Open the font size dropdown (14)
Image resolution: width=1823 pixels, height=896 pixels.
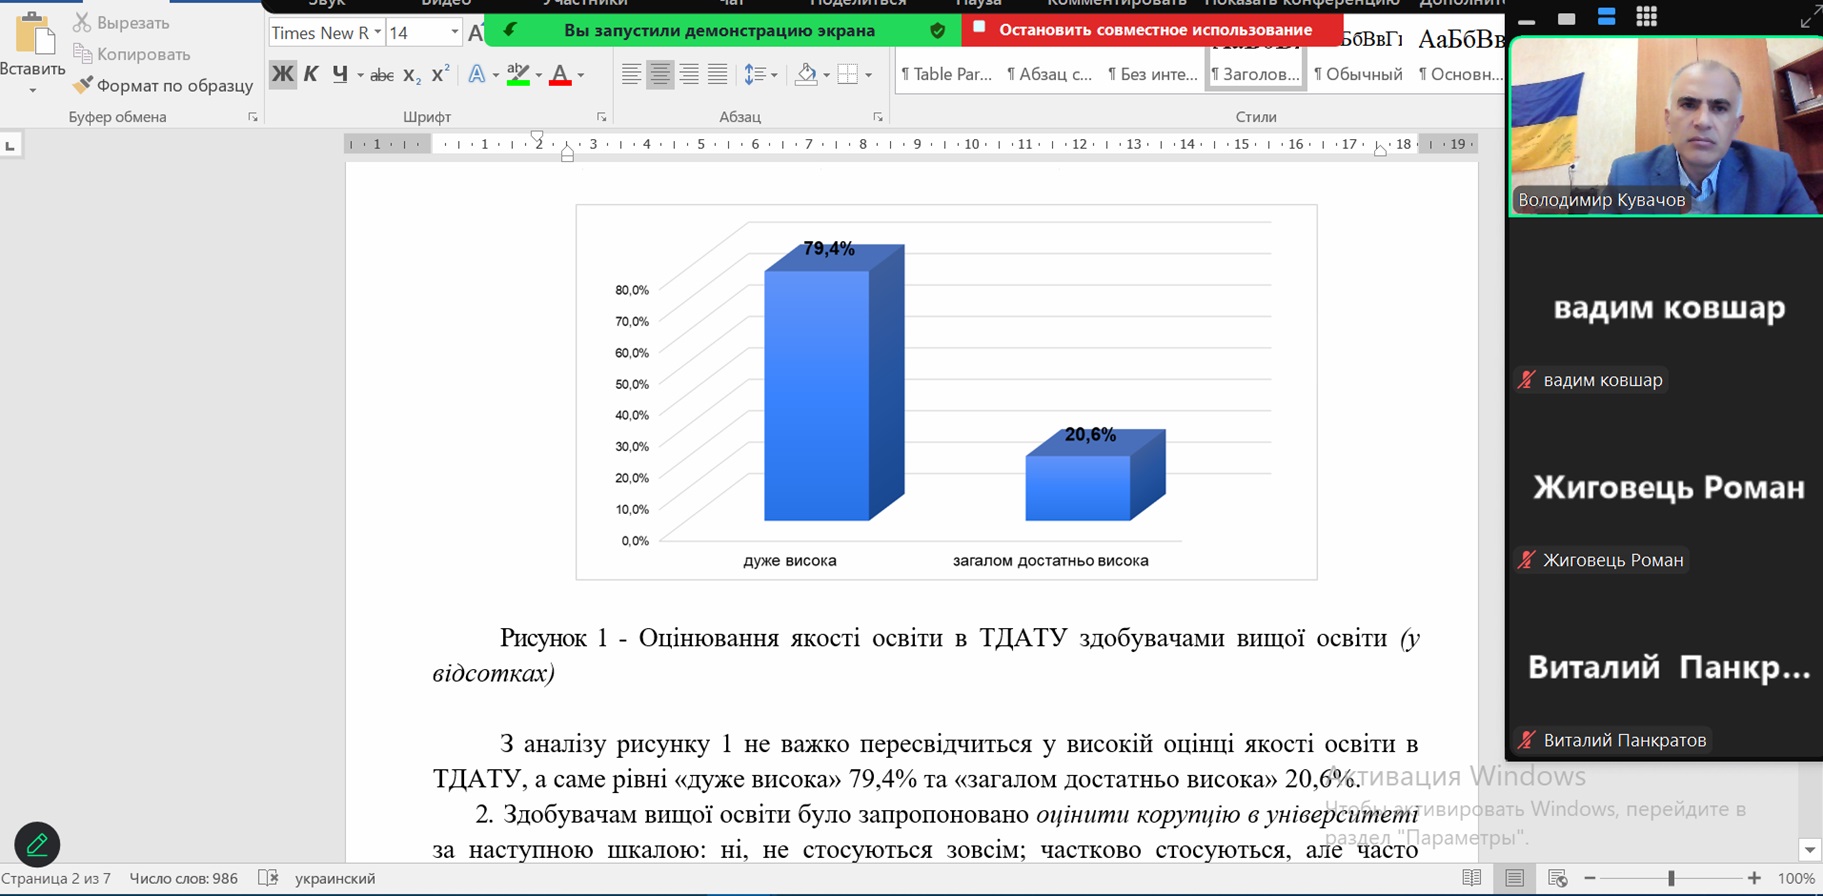click(x=454, y=33)
